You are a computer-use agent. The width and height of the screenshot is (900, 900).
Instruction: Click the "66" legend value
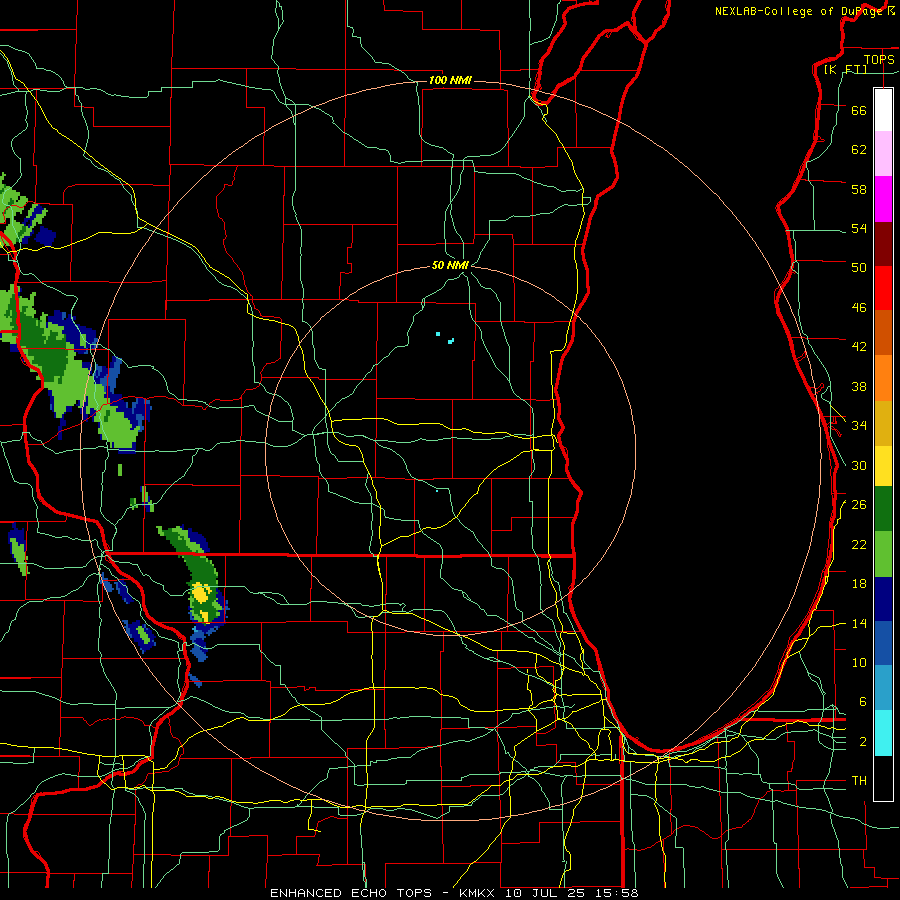click(x=859, y=111)
